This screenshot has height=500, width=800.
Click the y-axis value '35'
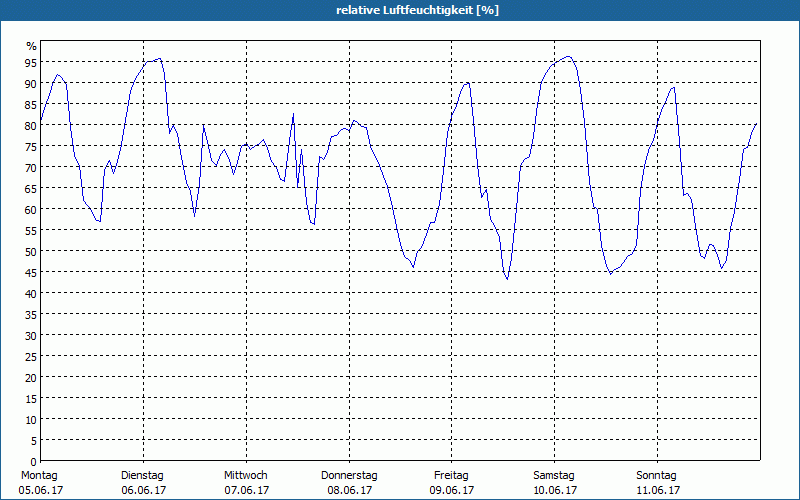pyautogui.click(x=31, y=315)
